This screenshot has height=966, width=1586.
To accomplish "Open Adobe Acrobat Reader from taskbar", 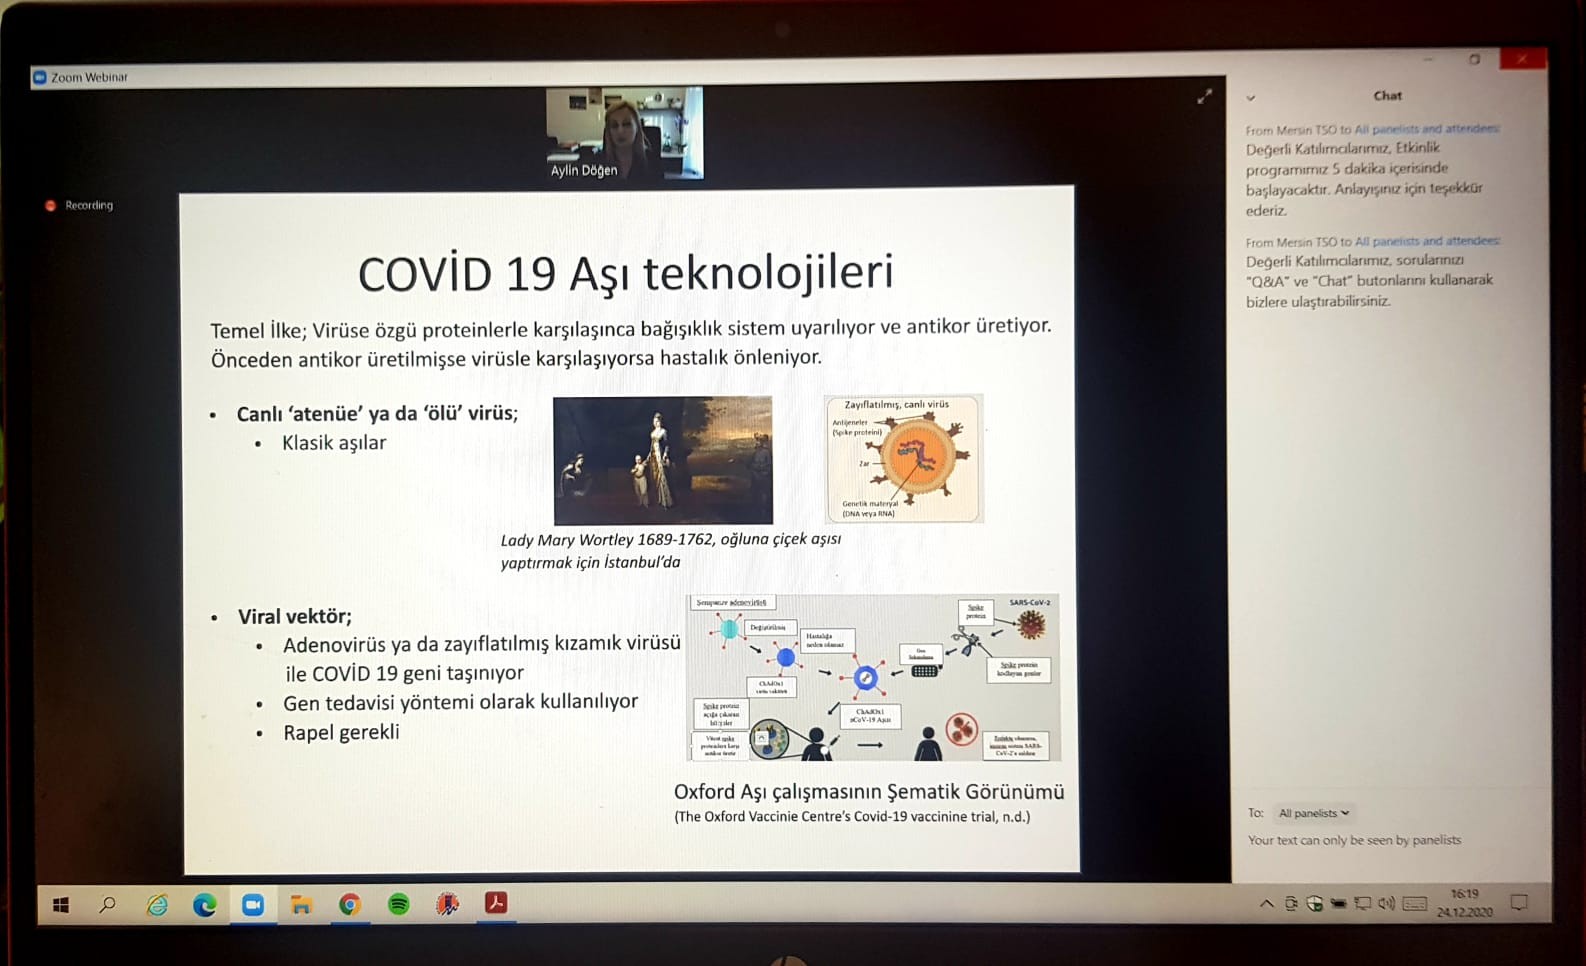I will coord(495,903).
